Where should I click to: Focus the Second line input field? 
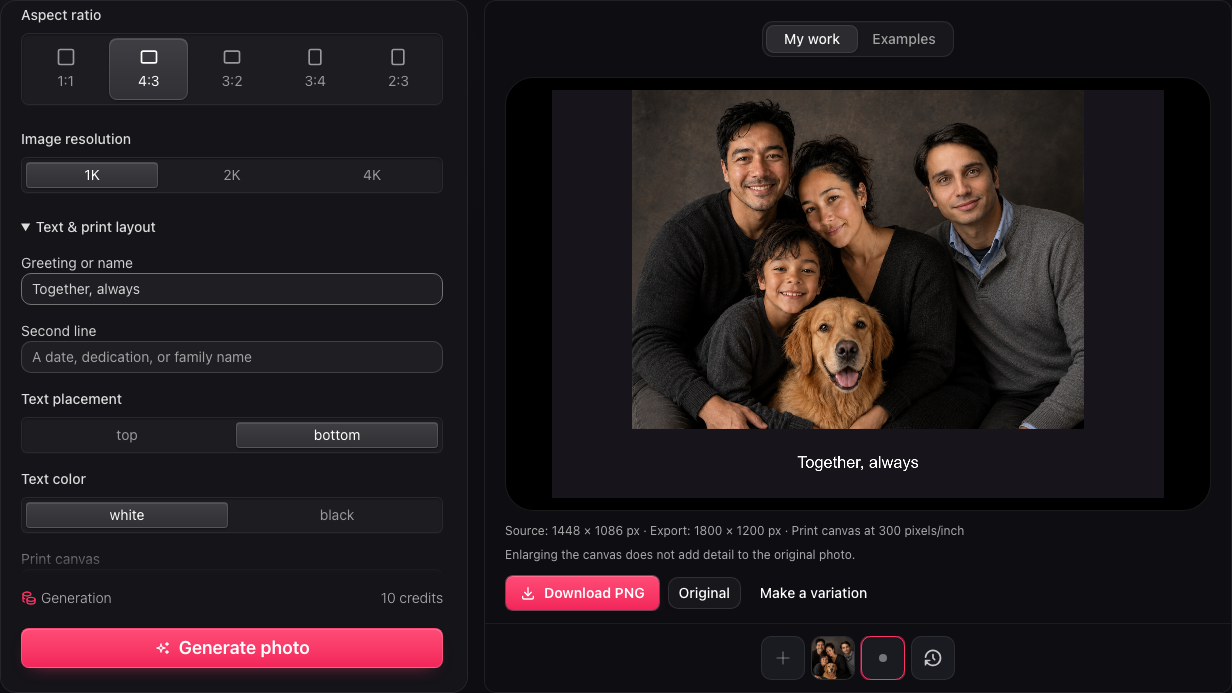click(232, 357)
